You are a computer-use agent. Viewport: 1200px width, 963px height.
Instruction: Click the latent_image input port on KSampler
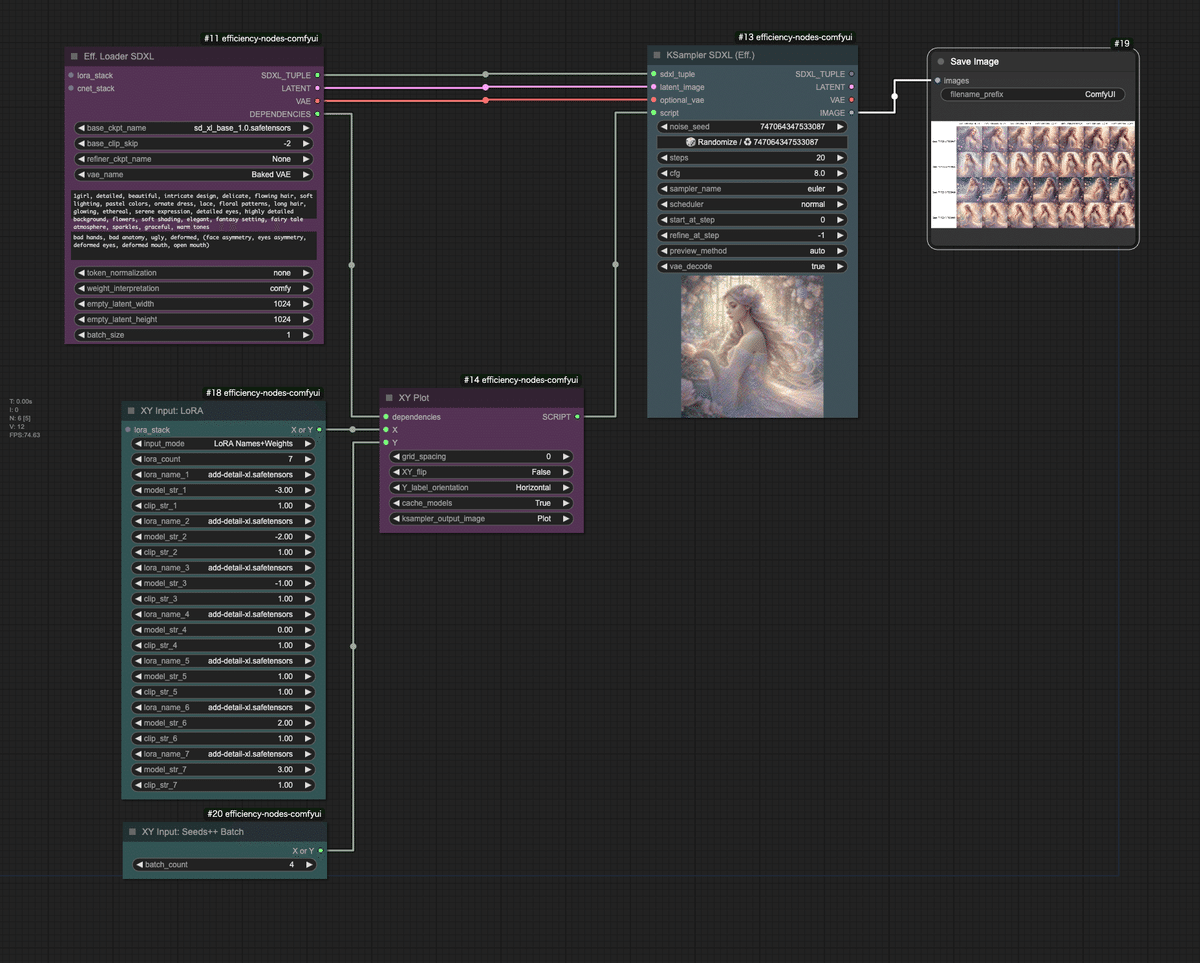point(653,87)
